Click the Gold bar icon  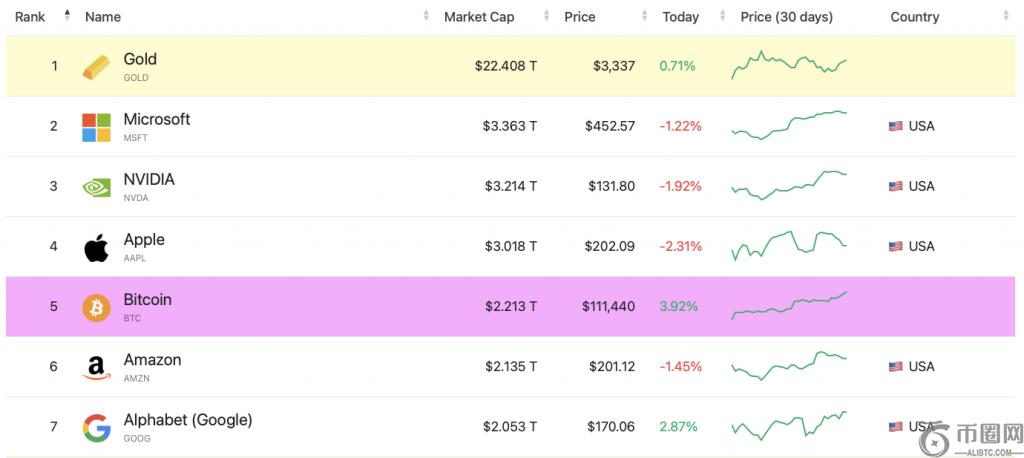click(96, 67)
